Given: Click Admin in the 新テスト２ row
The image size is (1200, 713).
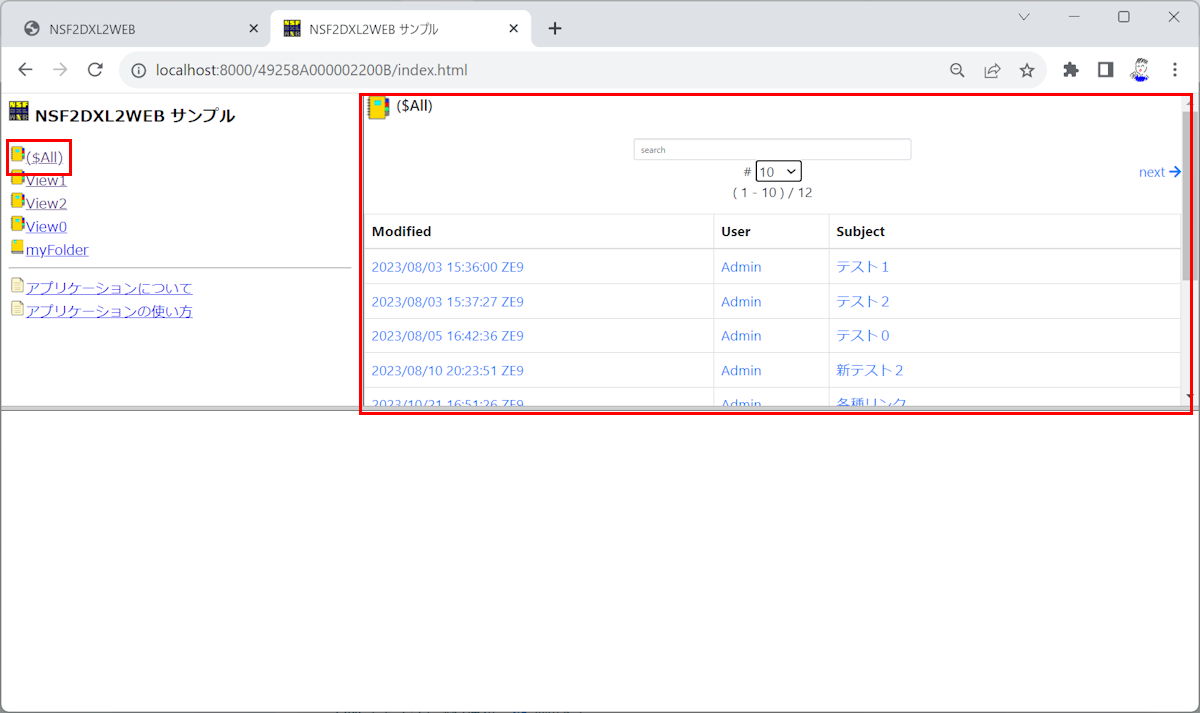Looking at the screenshot, I should click(741, 371).
